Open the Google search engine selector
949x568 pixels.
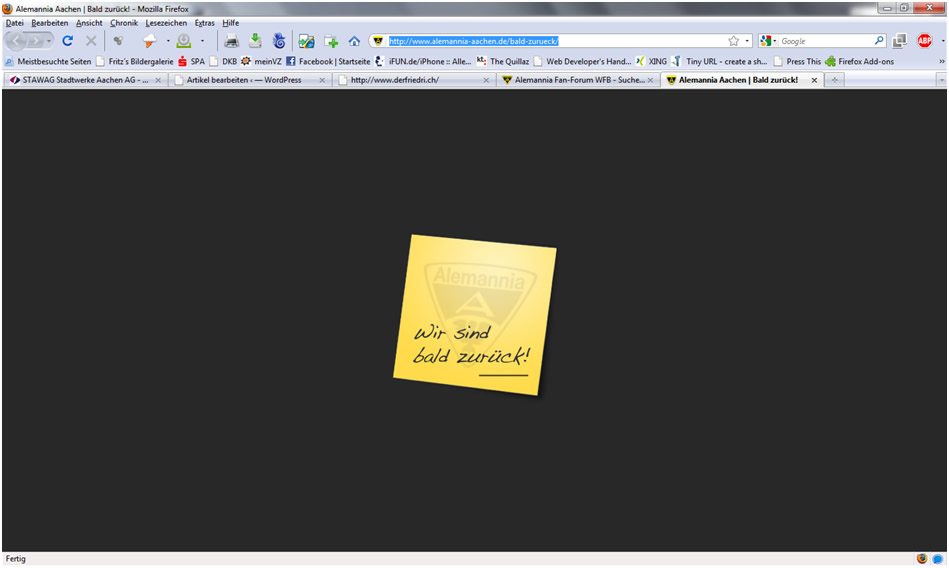coord(769,41)
